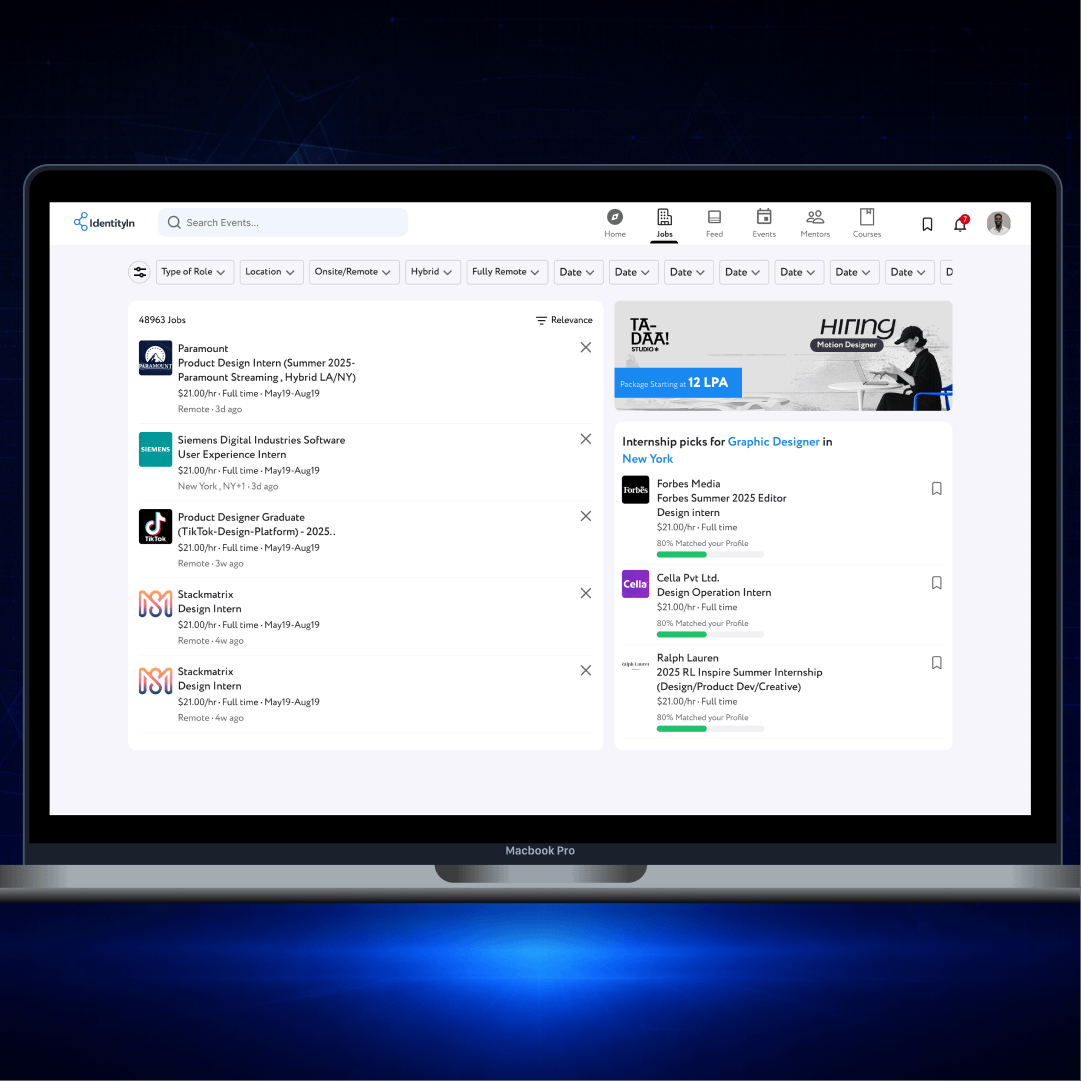
Task: Open the Mentors tab
Action: click(x=816, y=223)
